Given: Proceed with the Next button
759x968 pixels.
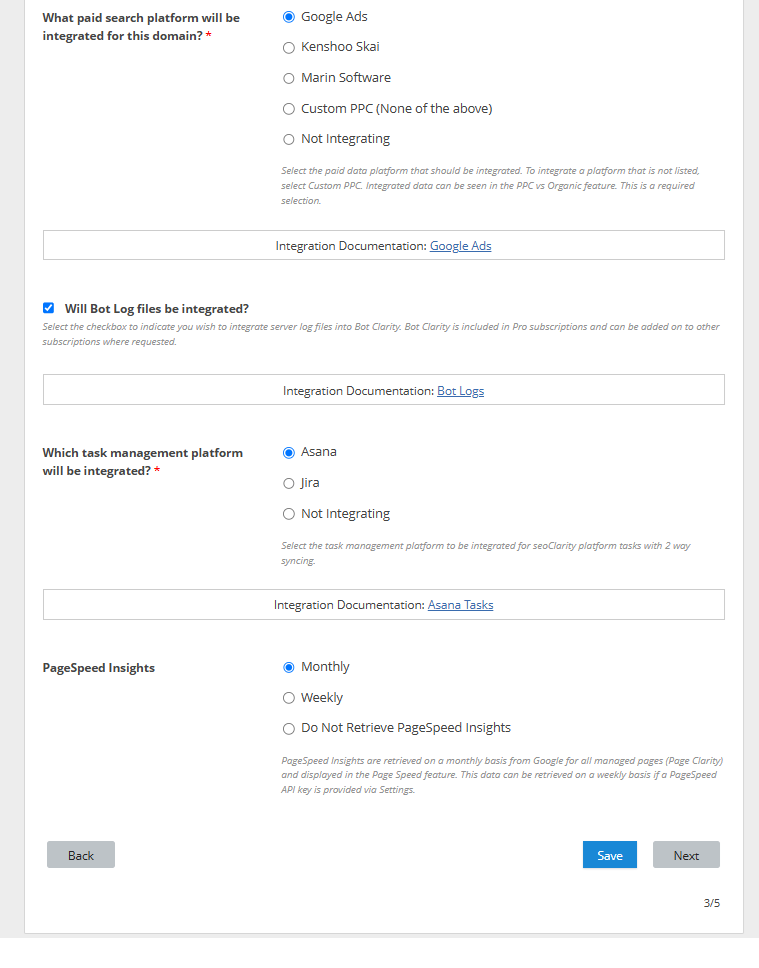Looking at the screenshot, I should coord(686,855).
